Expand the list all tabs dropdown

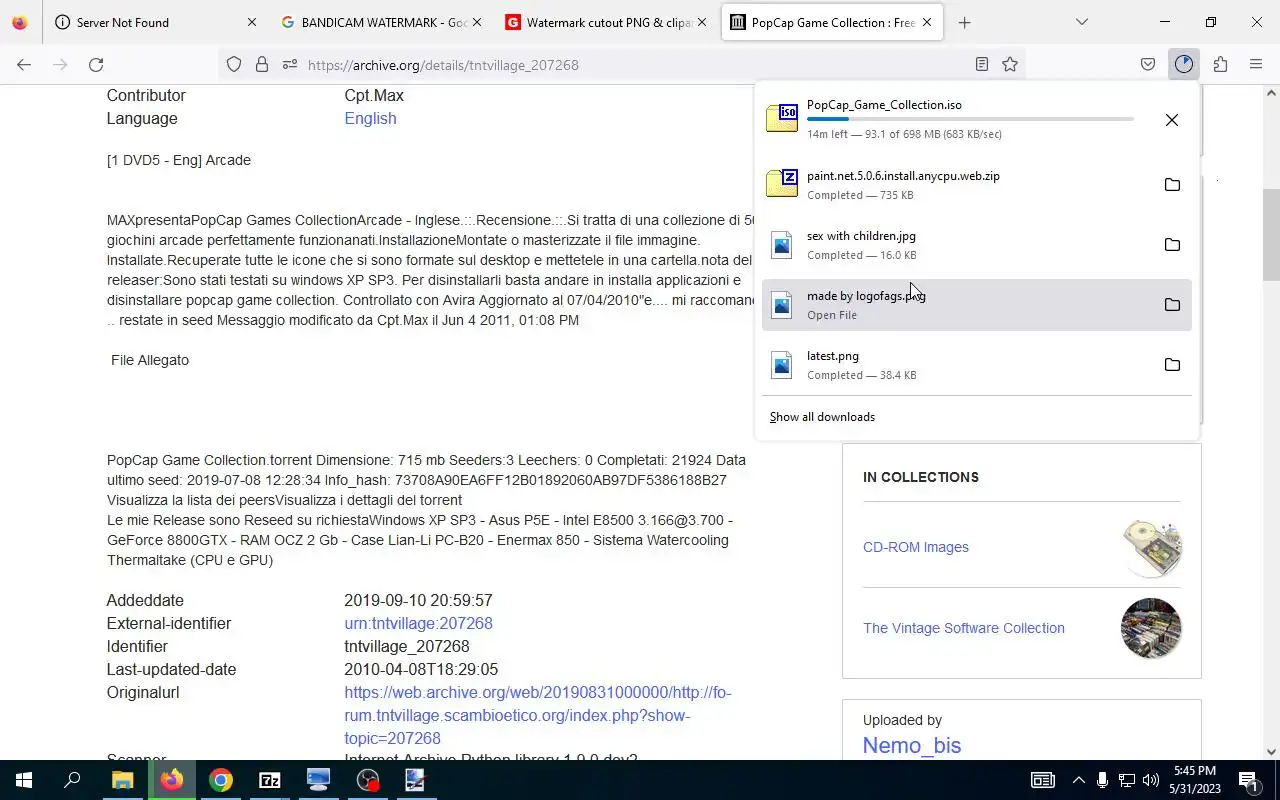1081,22
